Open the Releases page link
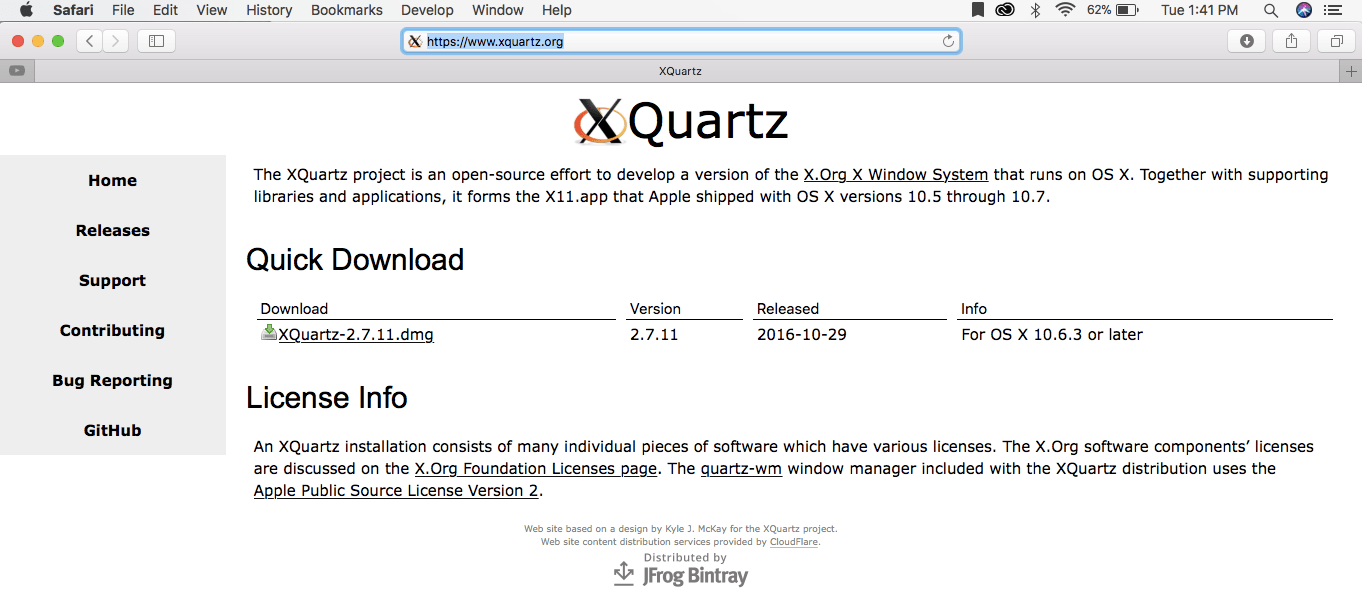This screenshot has height=606, width=1362. point(112,231)
